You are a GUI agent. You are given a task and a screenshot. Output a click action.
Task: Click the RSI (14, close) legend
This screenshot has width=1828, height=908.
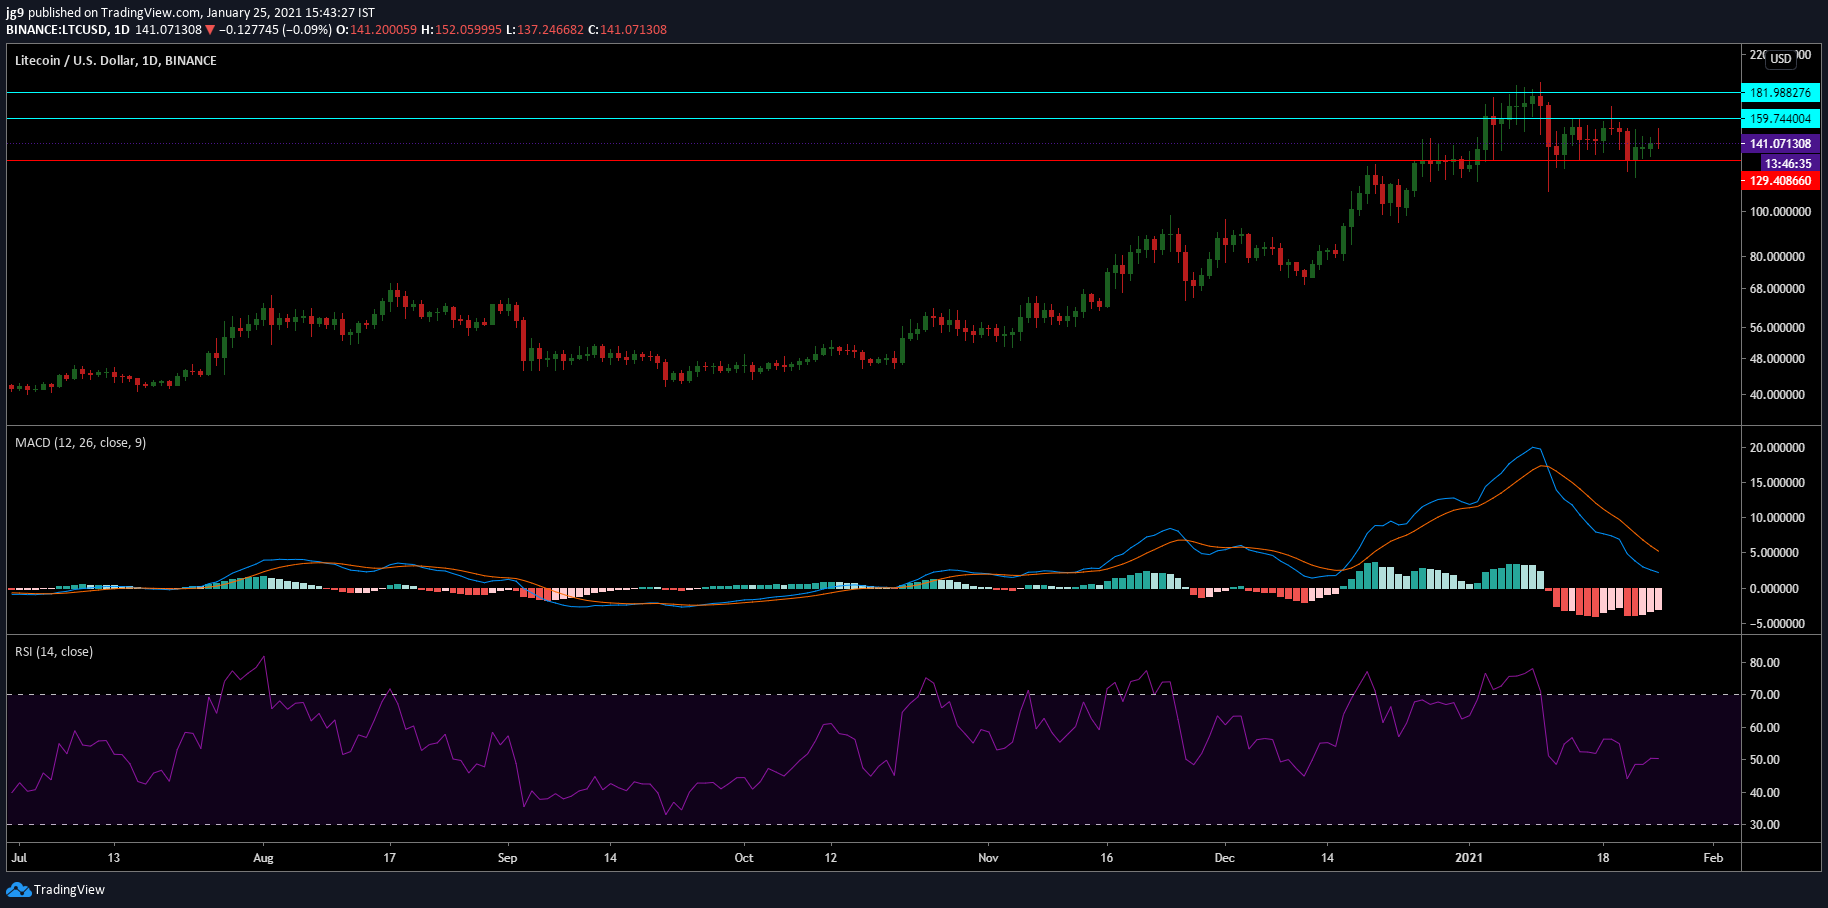[54, 652]
